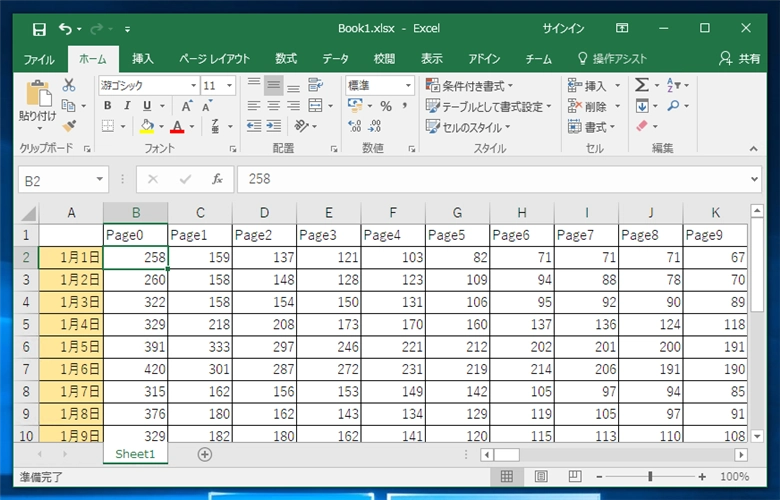The width and height of the screenshot is (780, 500).
Task: Align text to the right
Action: pyautogui.click(x=293, y=105)
